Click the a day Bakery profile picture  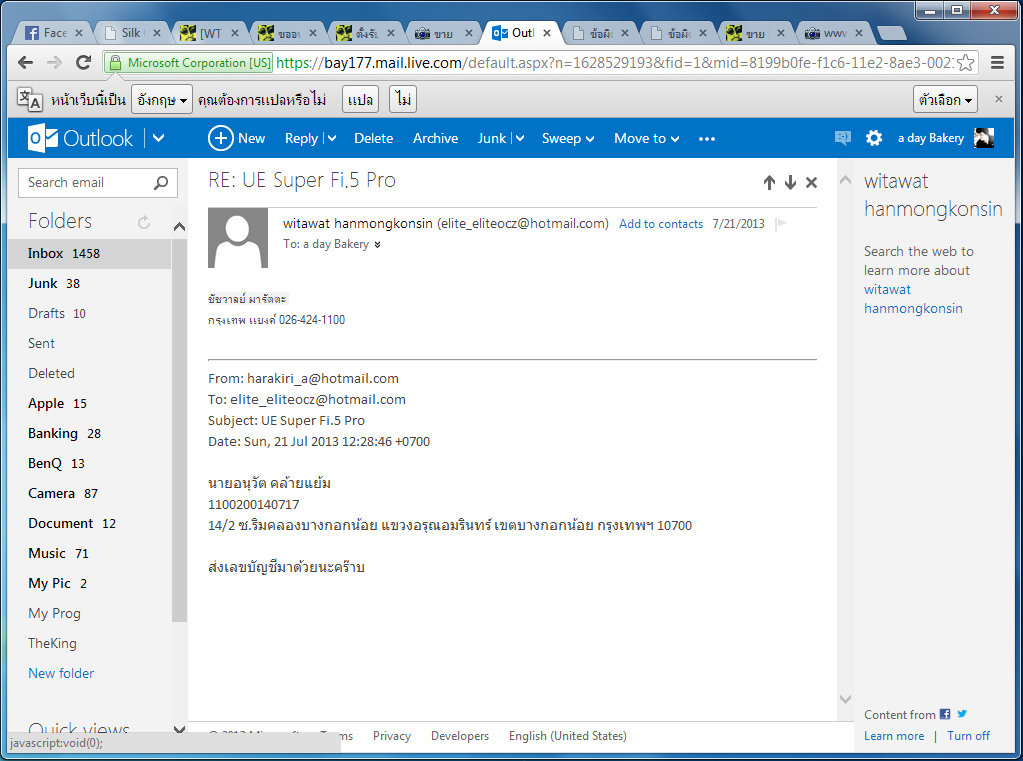coord(983,138)
